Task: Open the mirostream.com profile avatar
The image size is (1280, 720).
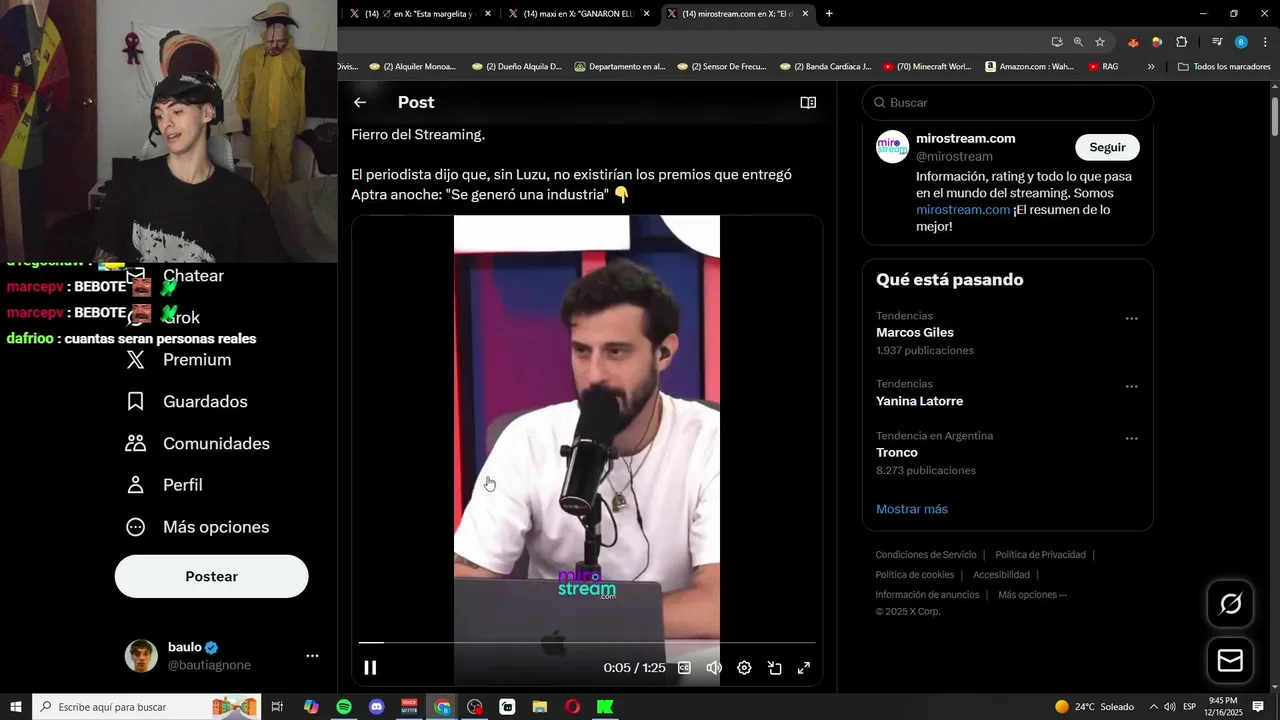Action: tap(892, 147)
